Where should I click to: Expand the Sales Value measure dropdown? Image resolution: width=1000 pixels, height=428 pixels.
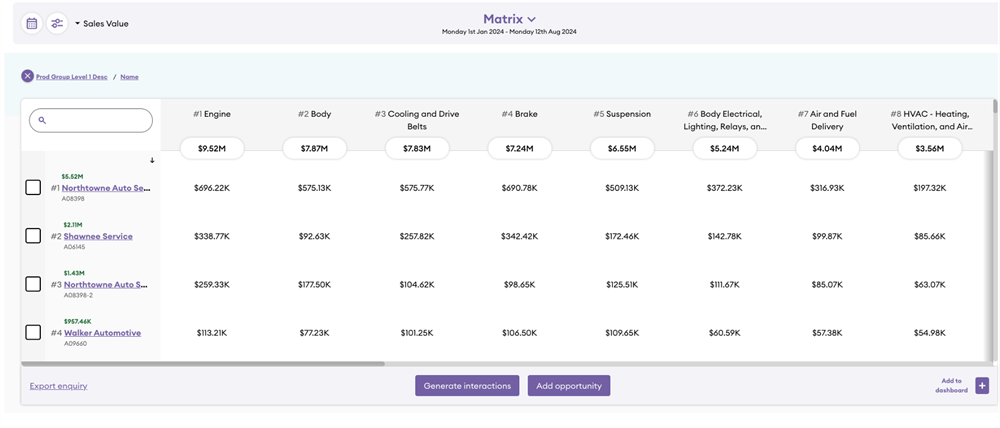(102, 23)
